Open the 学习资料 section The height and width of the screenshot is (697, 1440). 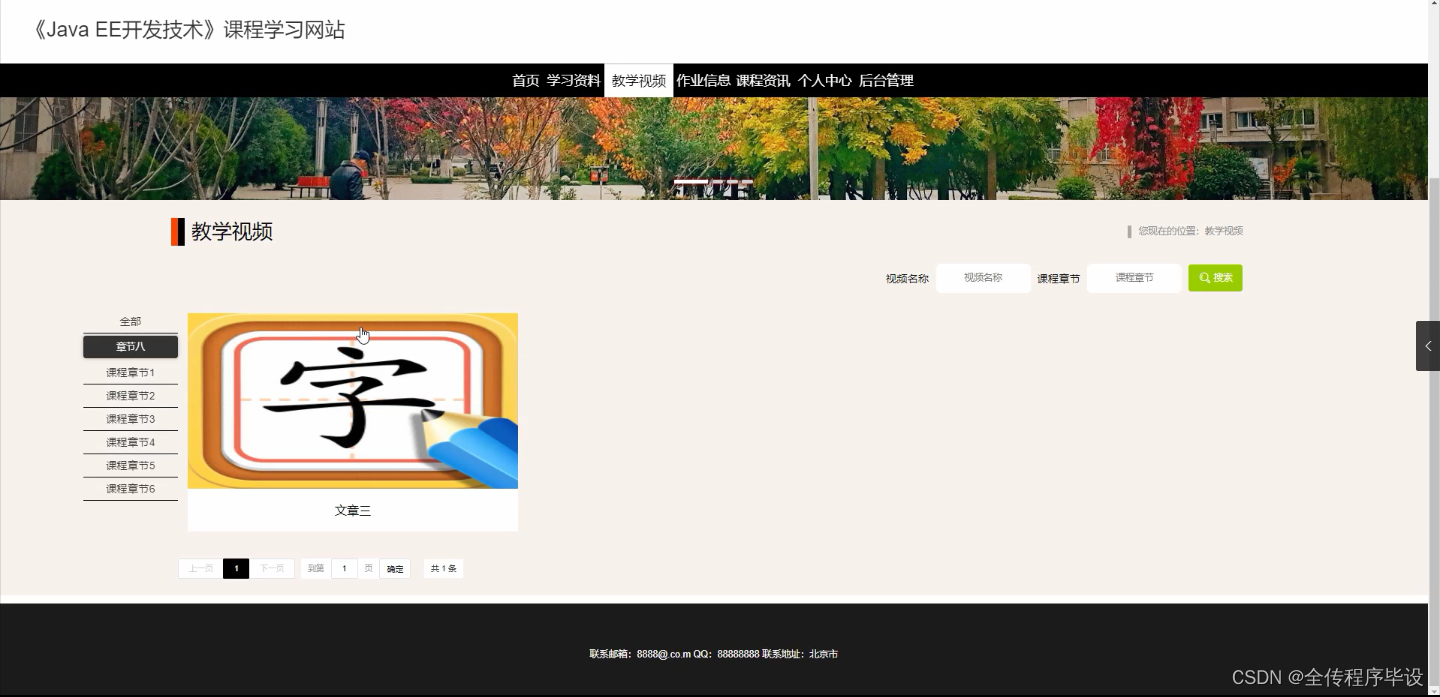pyautogui.click(x=574, y=80)
